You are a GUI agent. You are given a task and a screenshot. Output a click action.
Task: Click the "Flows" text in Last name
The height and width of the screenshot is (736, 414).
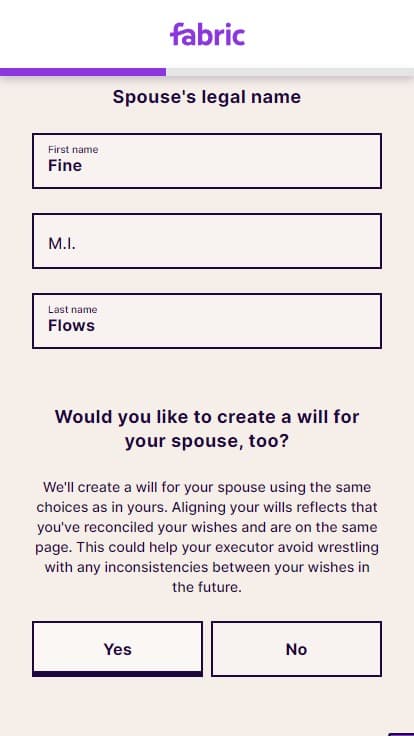coord(71,326)
